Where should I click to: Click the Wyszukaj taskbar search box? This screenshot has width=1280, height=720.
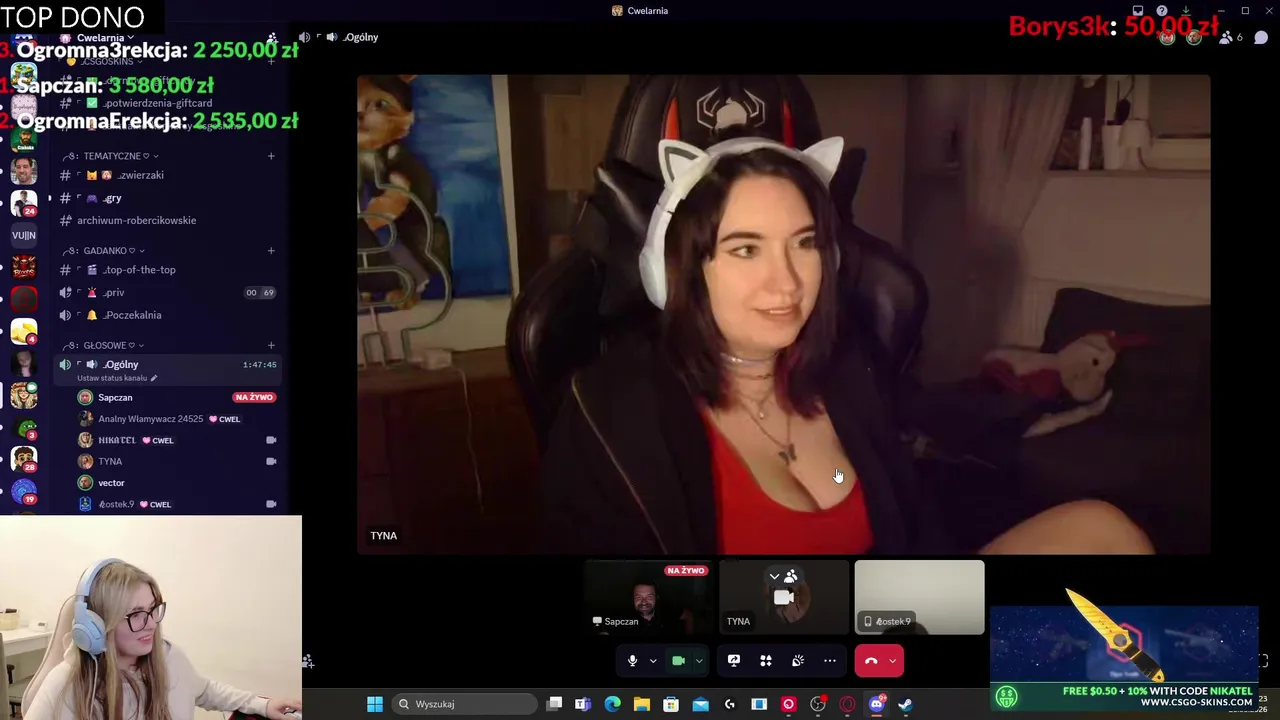tap(465, 704)
